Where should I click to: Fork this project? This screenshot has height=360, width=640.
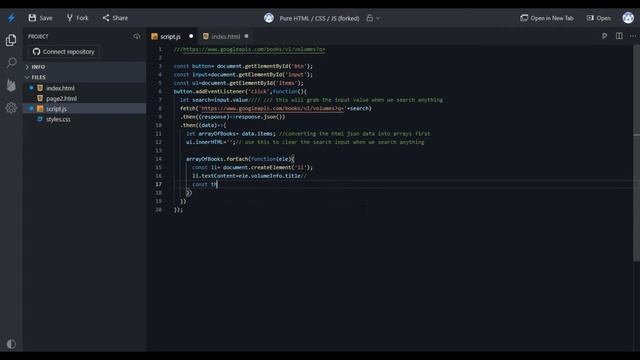click(x=77, y=18)
